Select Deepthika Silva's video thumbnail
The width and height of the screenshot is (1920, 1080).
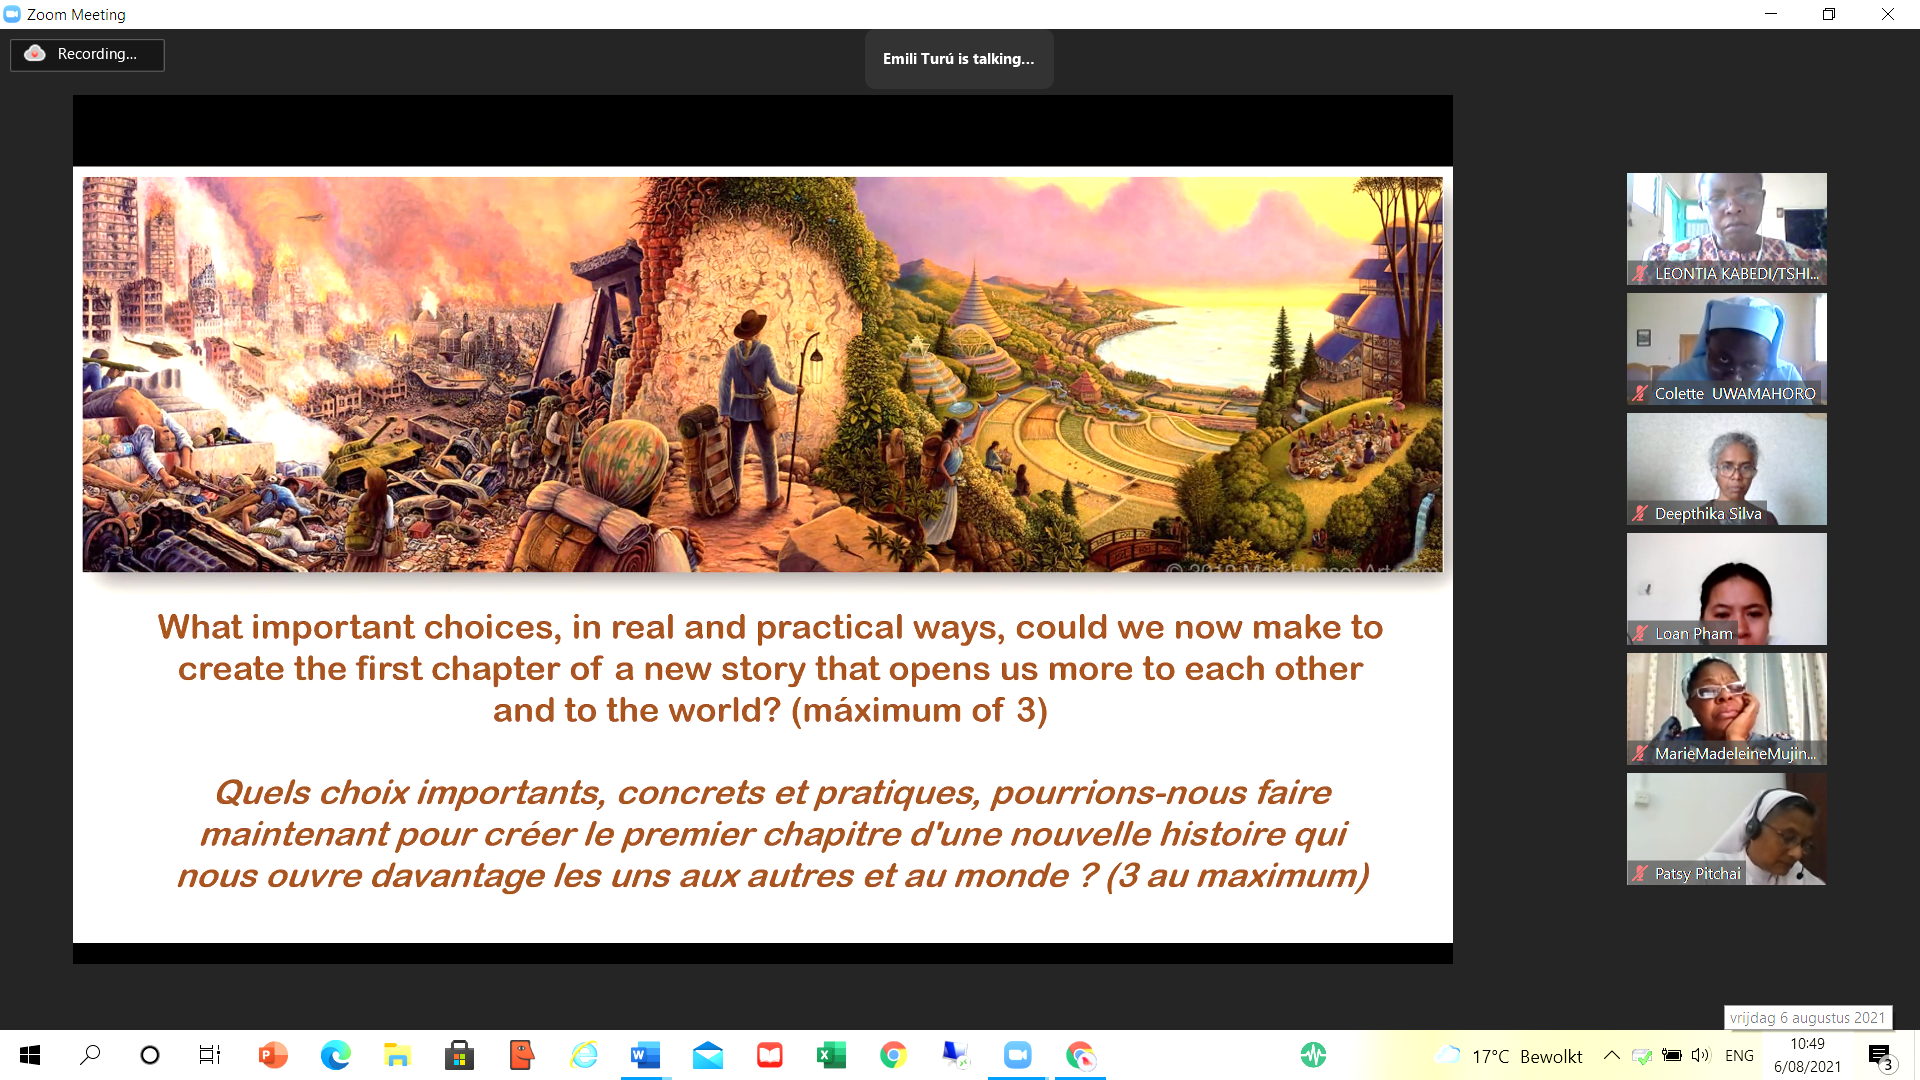[1726, 468]
